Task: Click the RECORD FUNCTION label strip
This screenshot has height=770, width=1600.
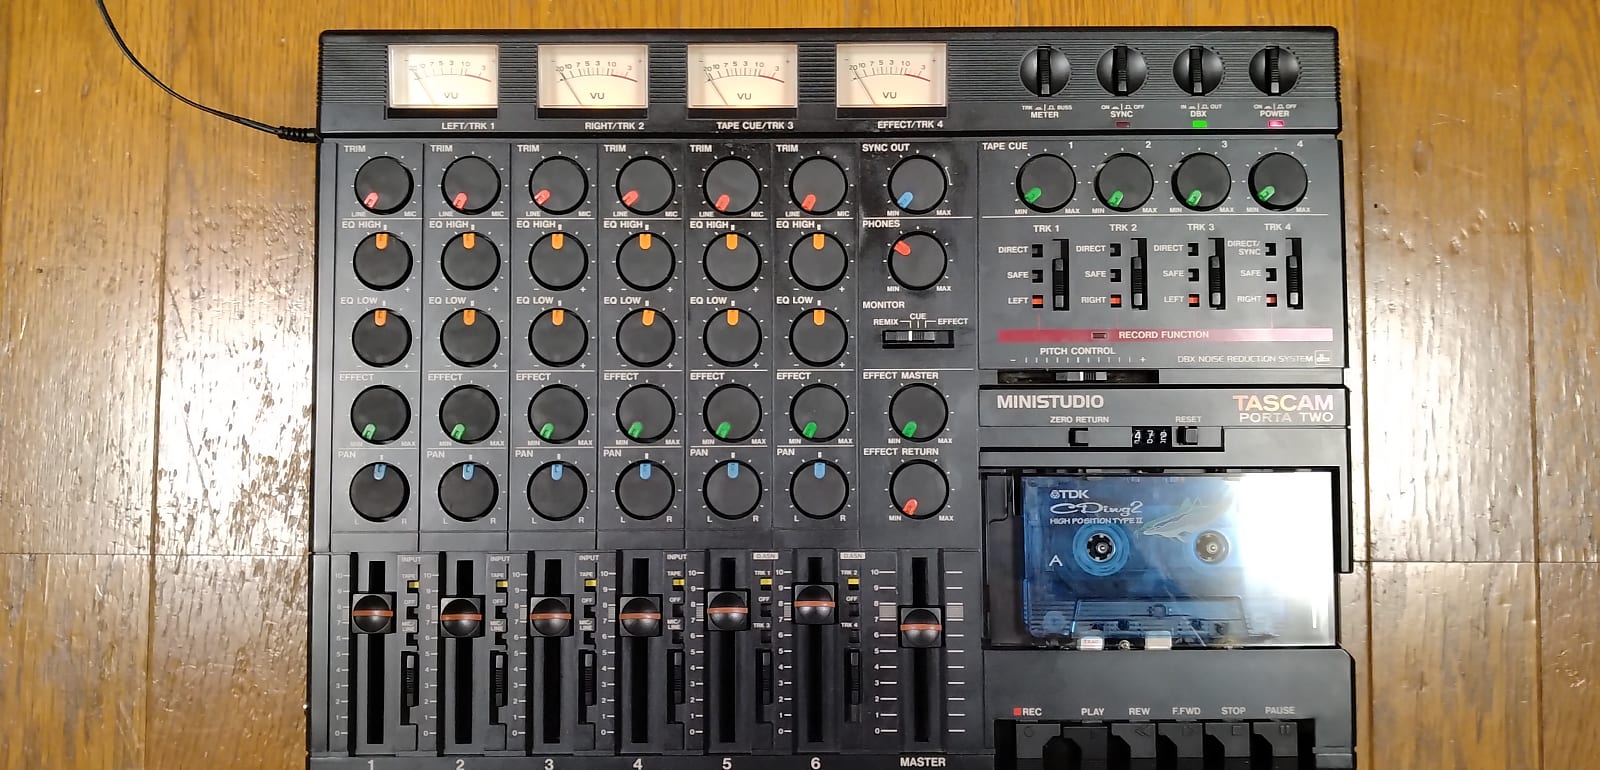Action: pyautogui.click(x=1164, y=335)
